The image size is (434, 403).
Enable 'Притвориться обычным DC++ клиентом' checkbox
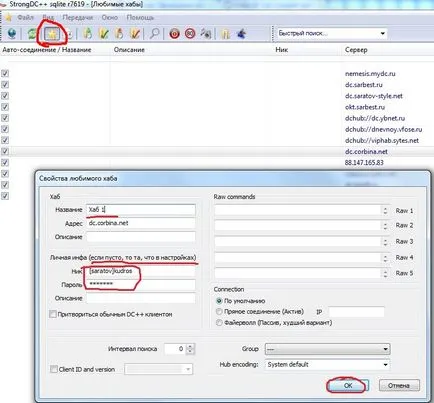coord(53,314)
